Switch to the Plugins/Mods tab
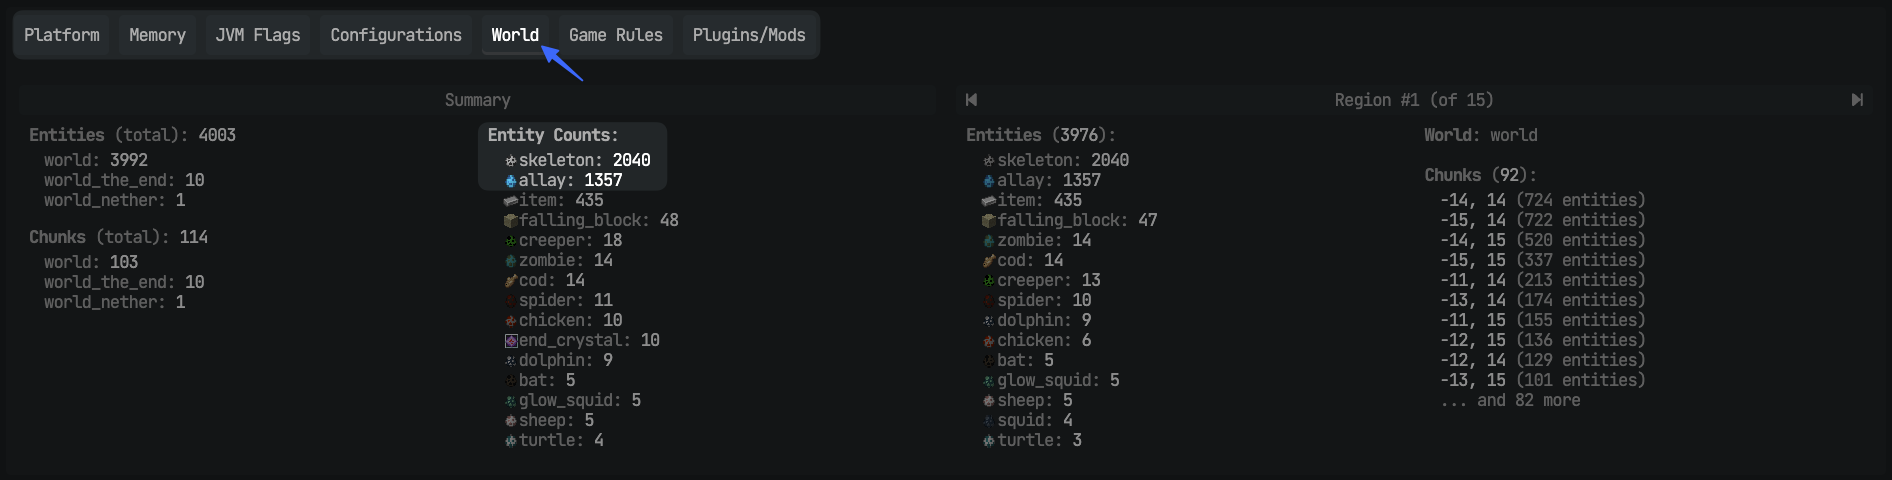Viewport: 1892px width, 480px height. coord(749,35)
